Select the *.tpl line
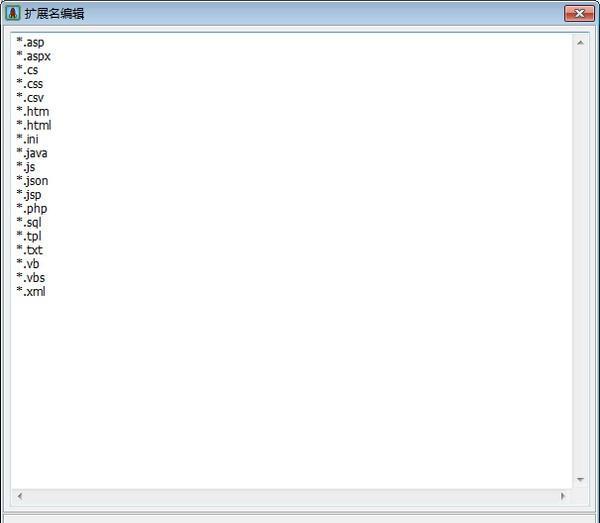Screen dimensions: 600x523 (29, 236)
